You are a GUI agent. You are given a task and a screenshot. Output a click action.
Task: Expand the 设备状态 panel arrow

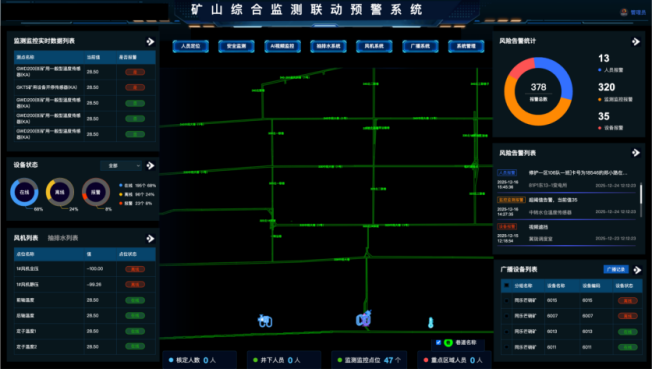point(150,166)
